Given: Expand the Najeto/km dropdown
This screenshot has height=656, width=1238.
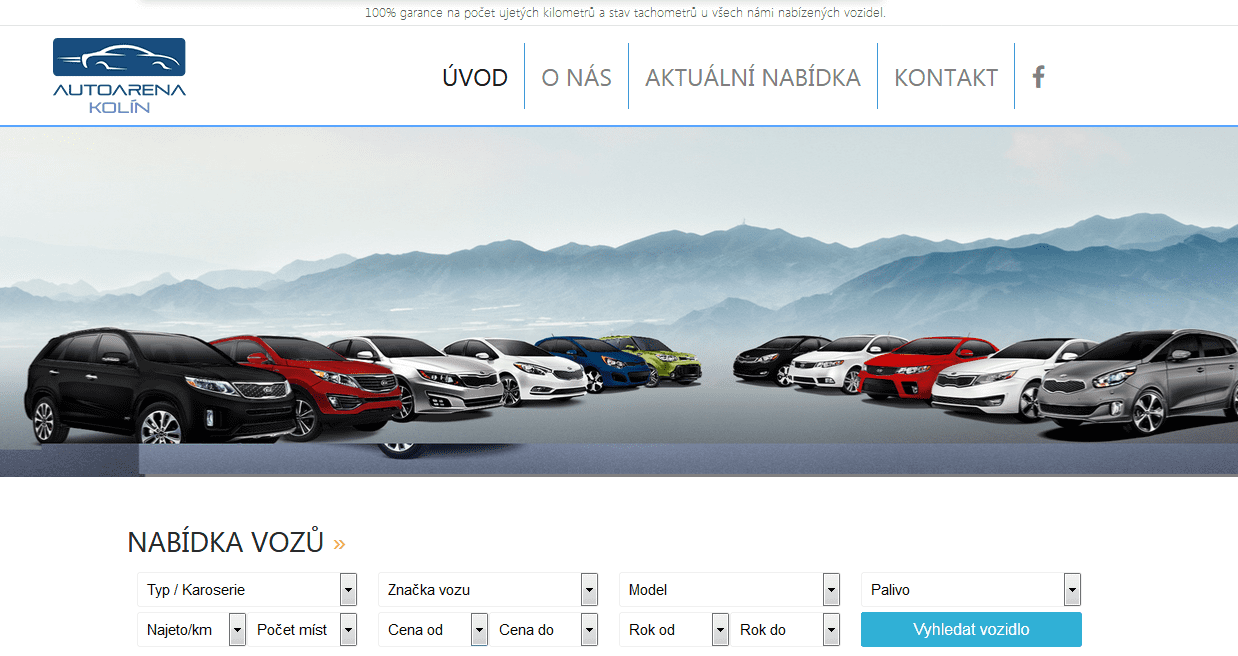Looking at the screenshot, I should (191, 630).
